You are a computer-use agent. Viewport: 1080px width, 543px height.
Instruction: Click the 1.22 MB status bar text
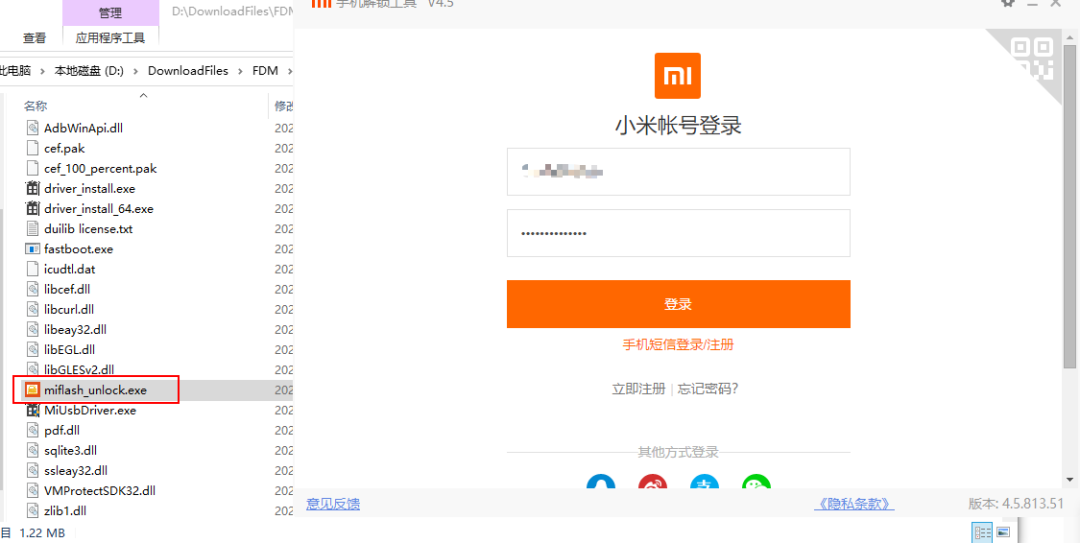tap(42, 533)
